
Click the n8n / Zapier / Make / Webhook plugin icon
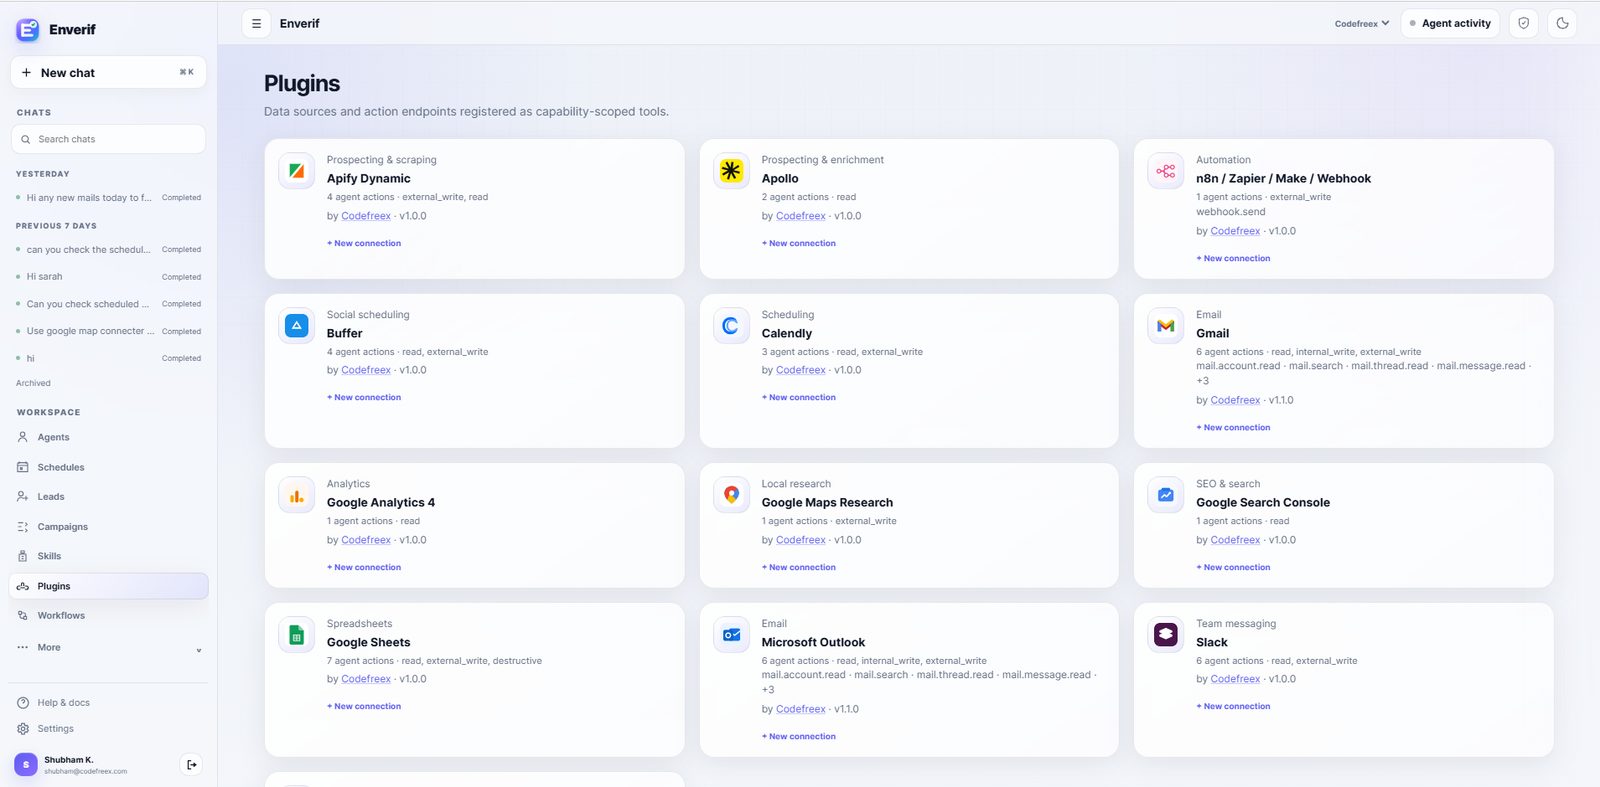[1166, 171]
